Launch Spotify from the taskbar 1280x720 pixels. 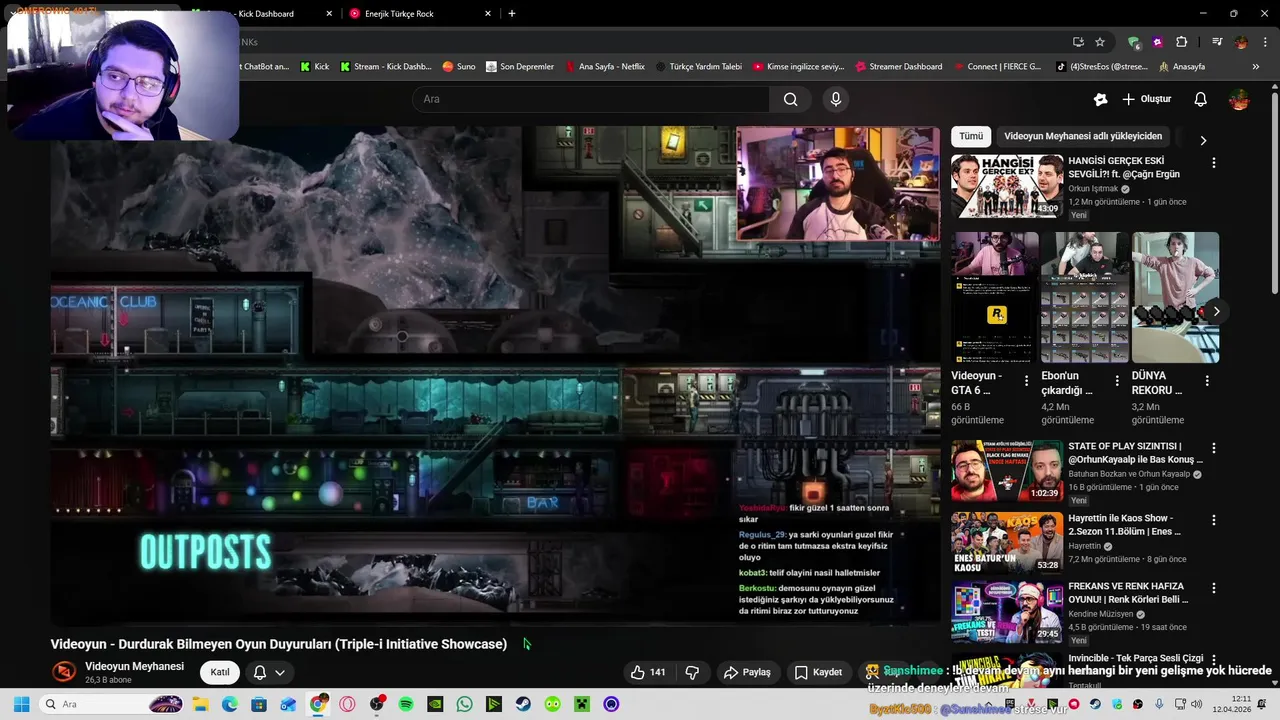(x=406, y=704)
